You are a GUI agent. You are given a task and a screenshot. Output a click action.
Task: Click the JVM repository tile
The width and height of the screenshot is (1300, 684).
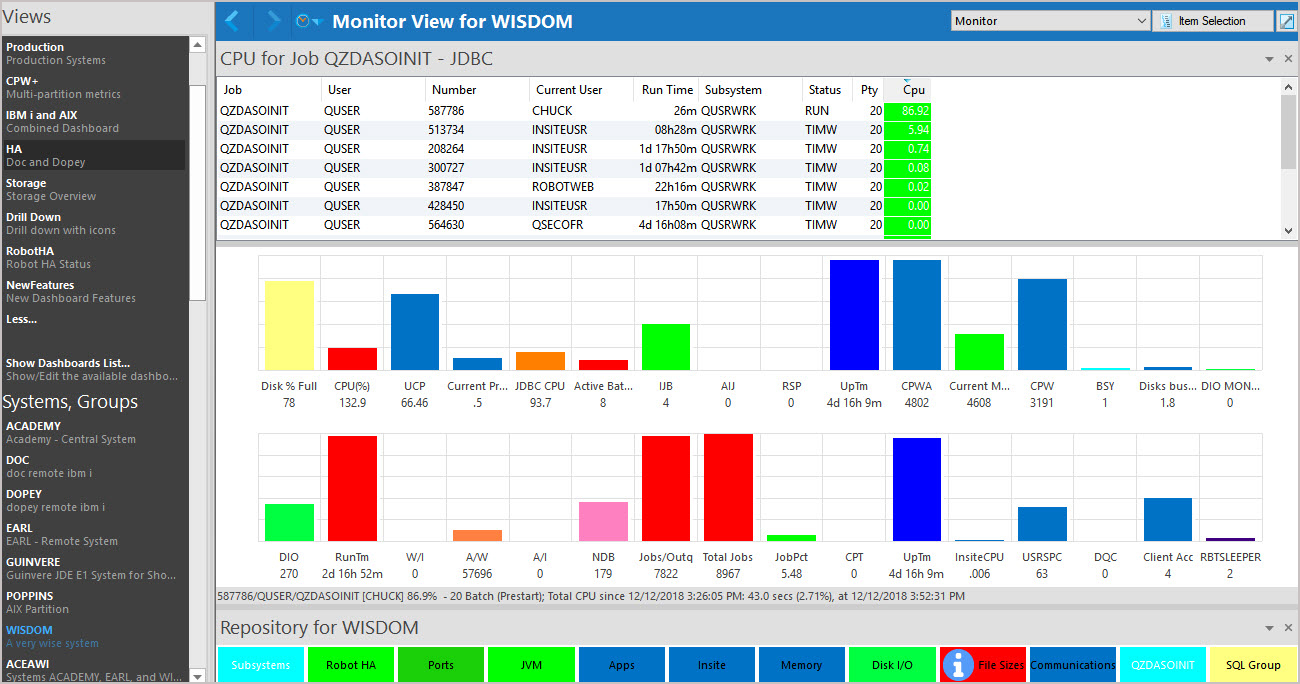click(531, 665)
